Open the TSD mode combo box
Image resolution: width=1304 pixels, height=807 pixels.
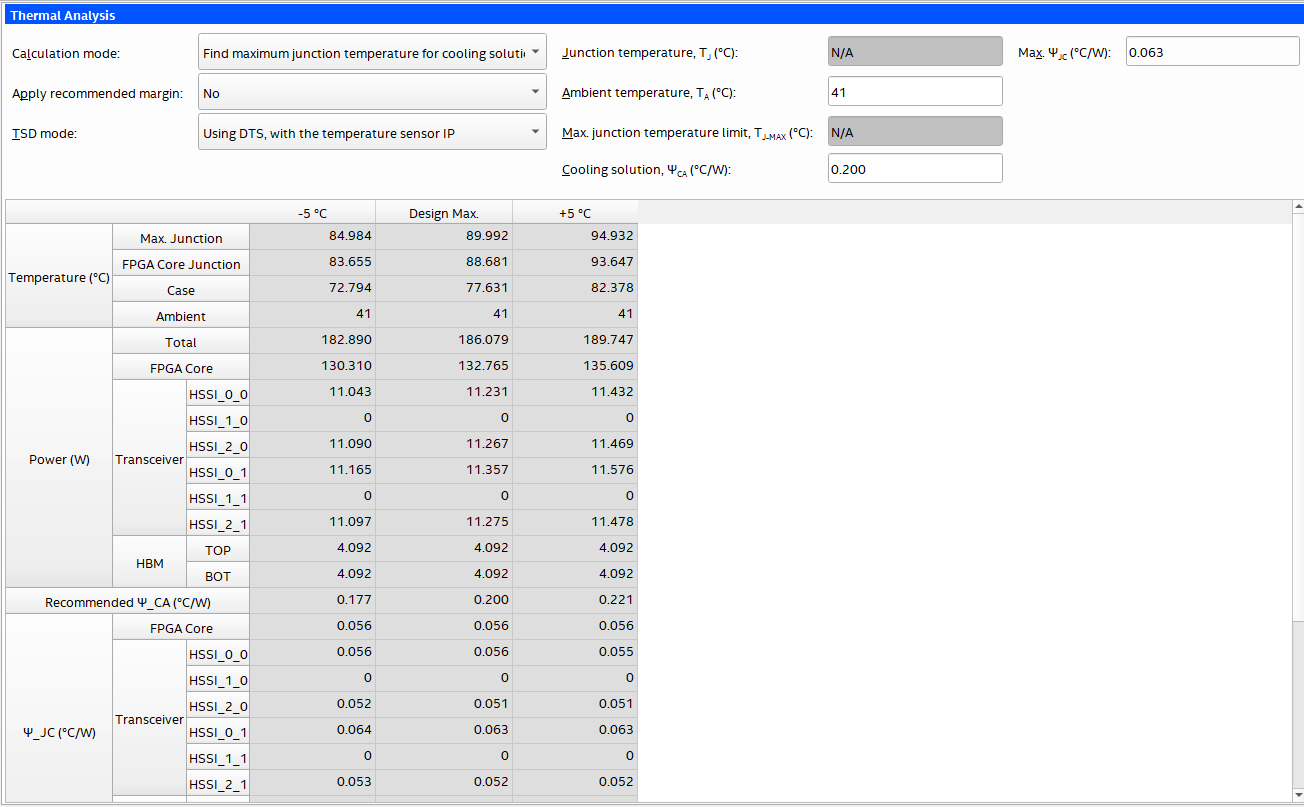[372, 133]
